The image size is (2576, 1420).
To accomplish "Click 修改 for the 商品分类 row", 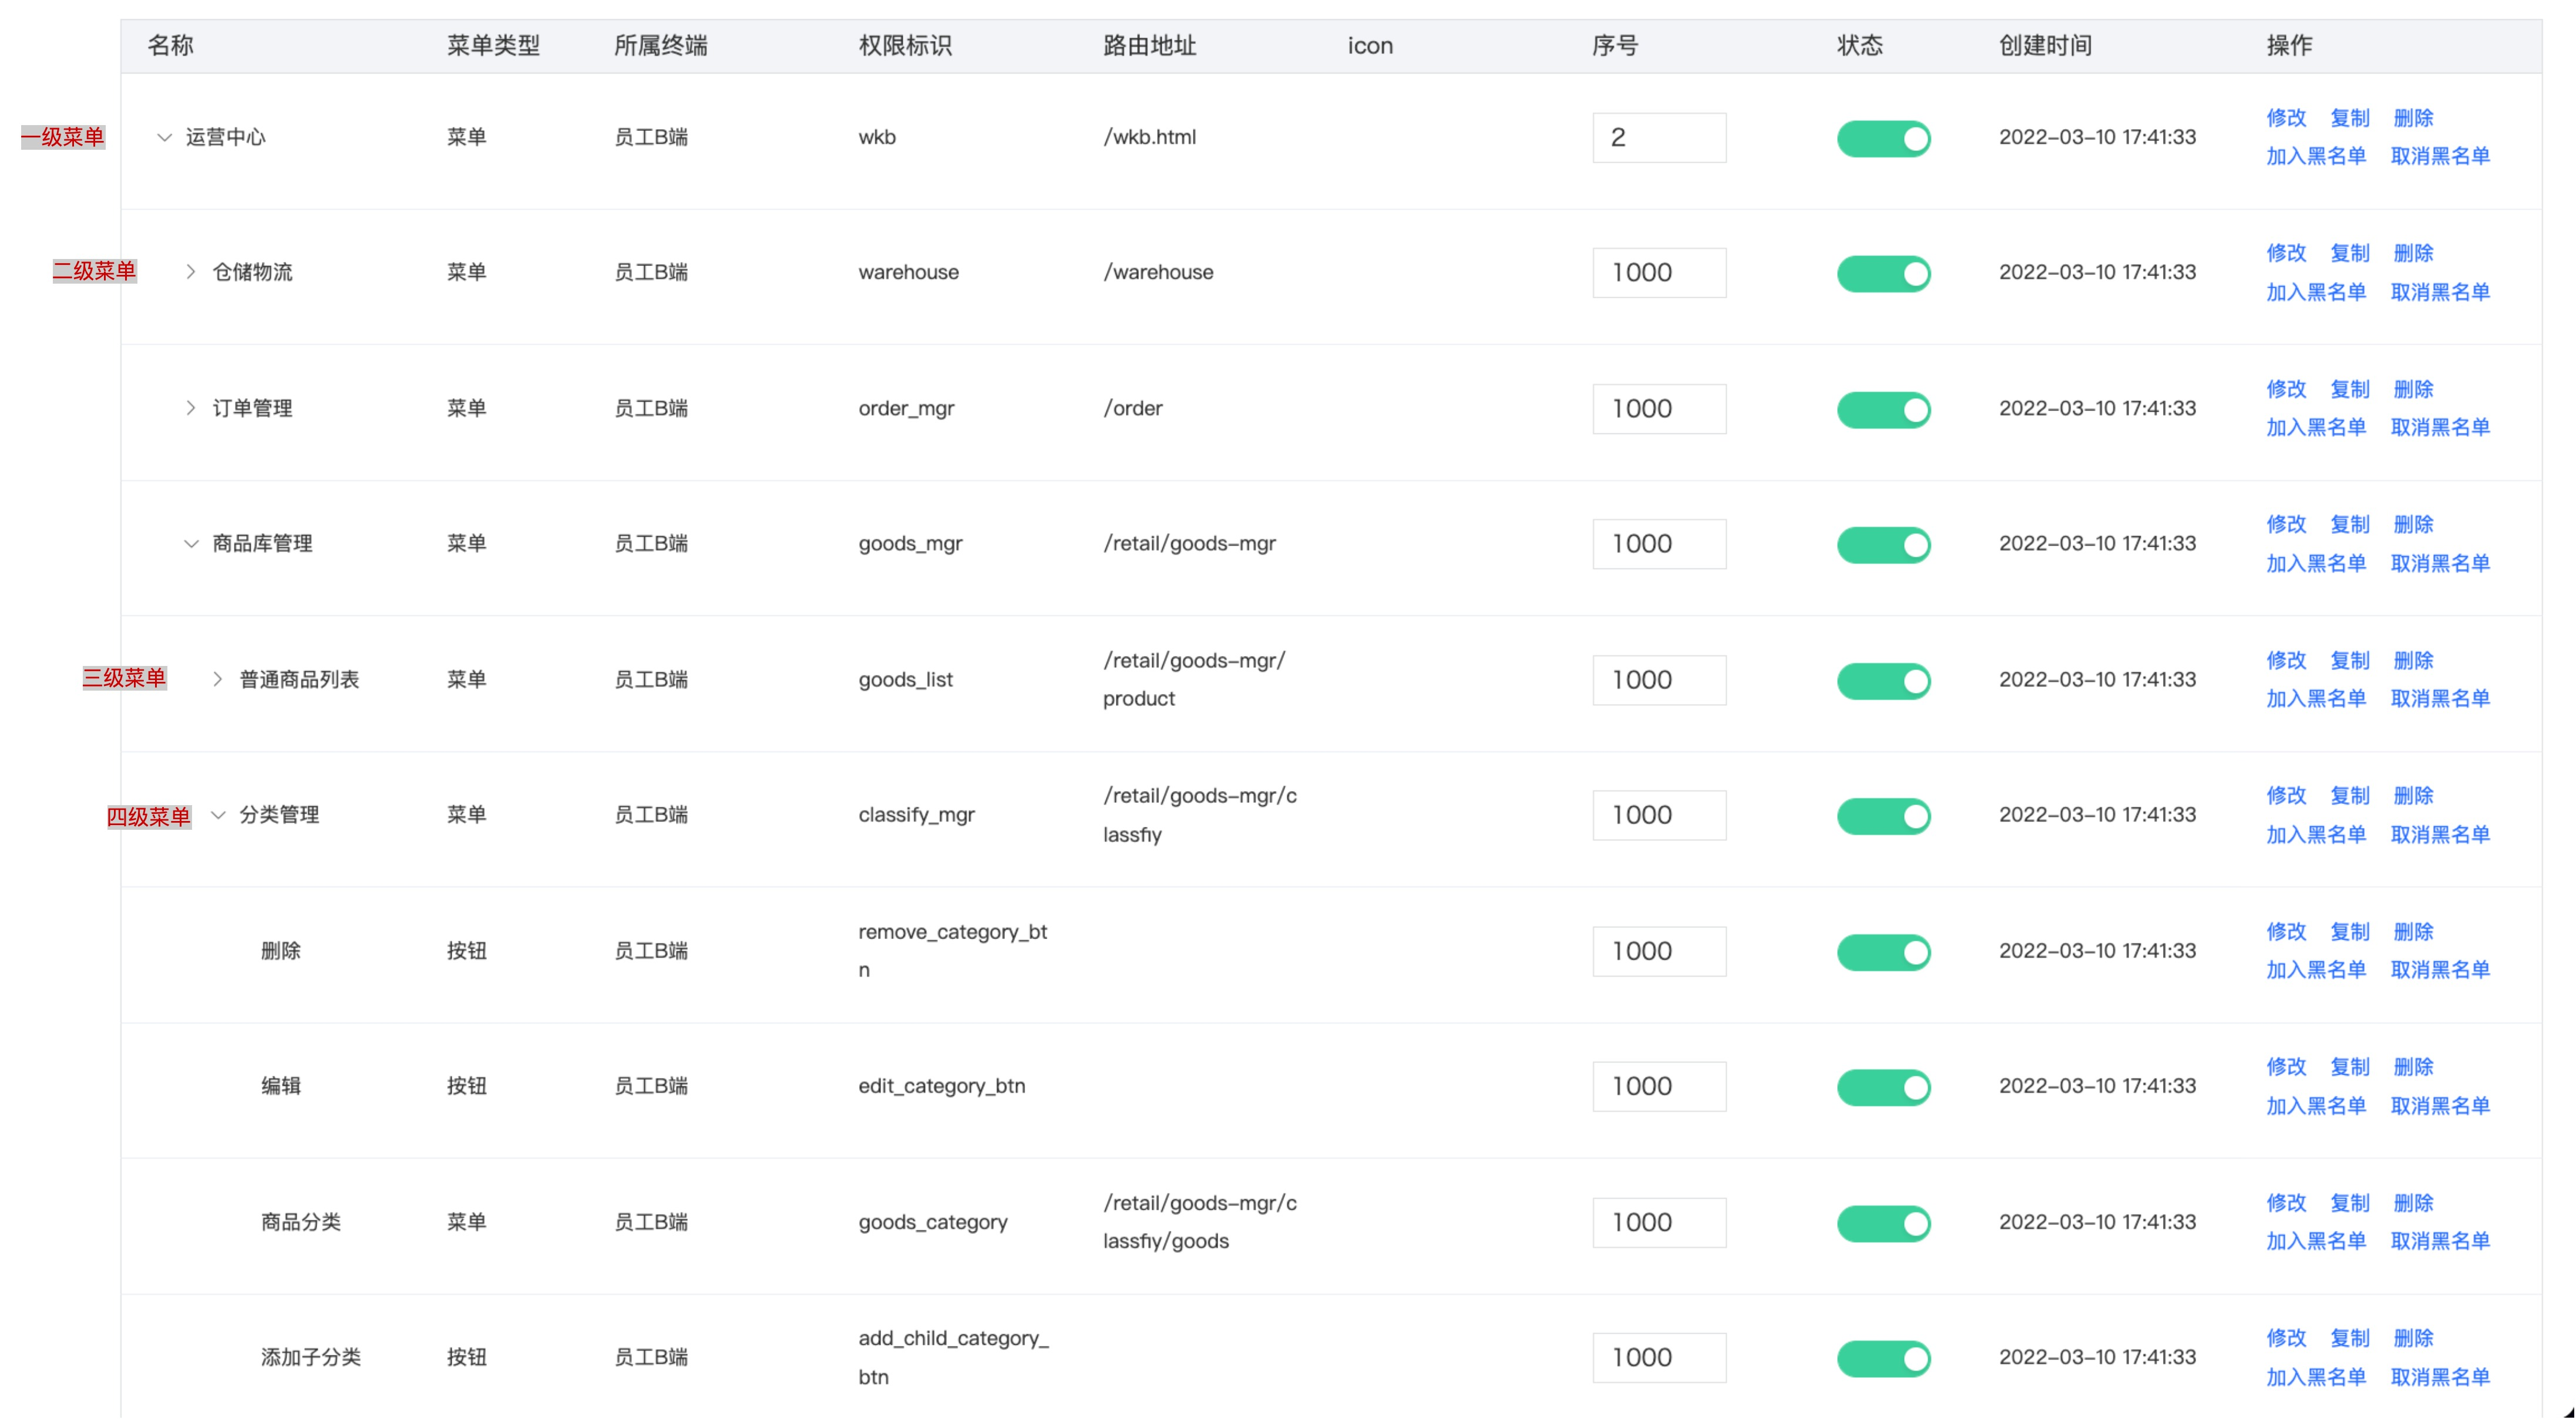I will [2286, 1202].
